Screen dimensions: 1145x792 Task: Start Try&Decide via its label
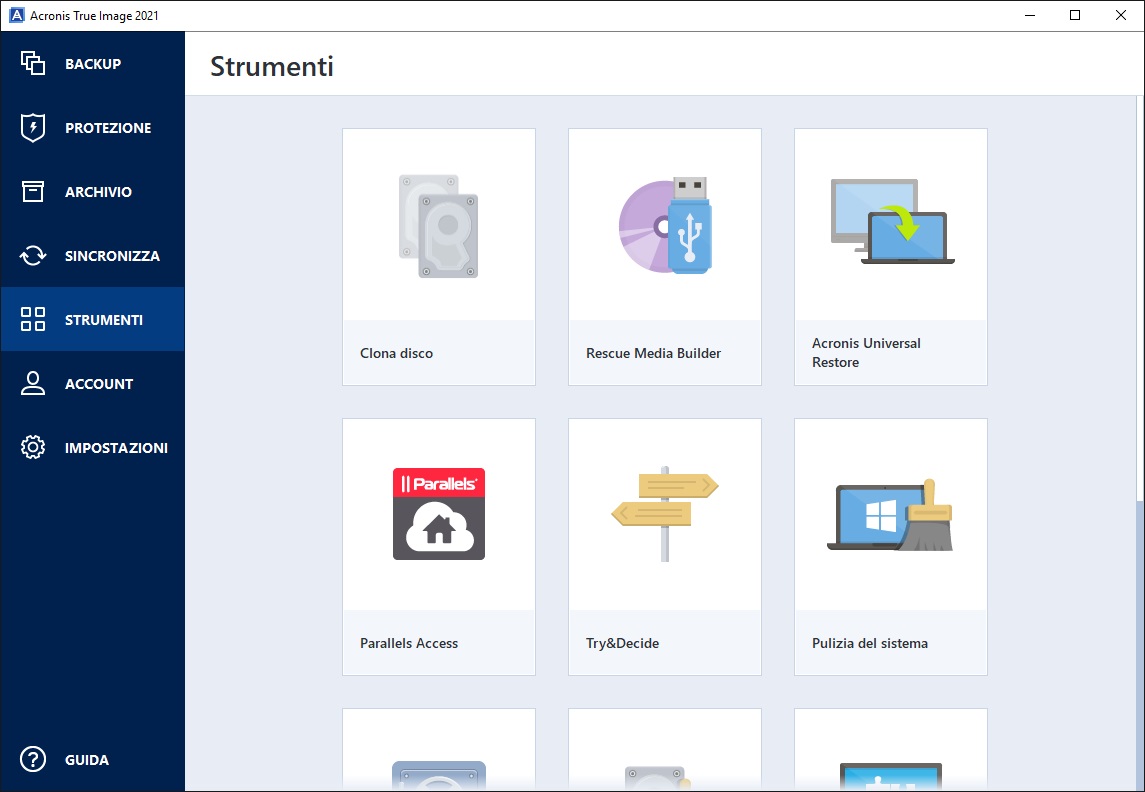(x=622, y=643)
